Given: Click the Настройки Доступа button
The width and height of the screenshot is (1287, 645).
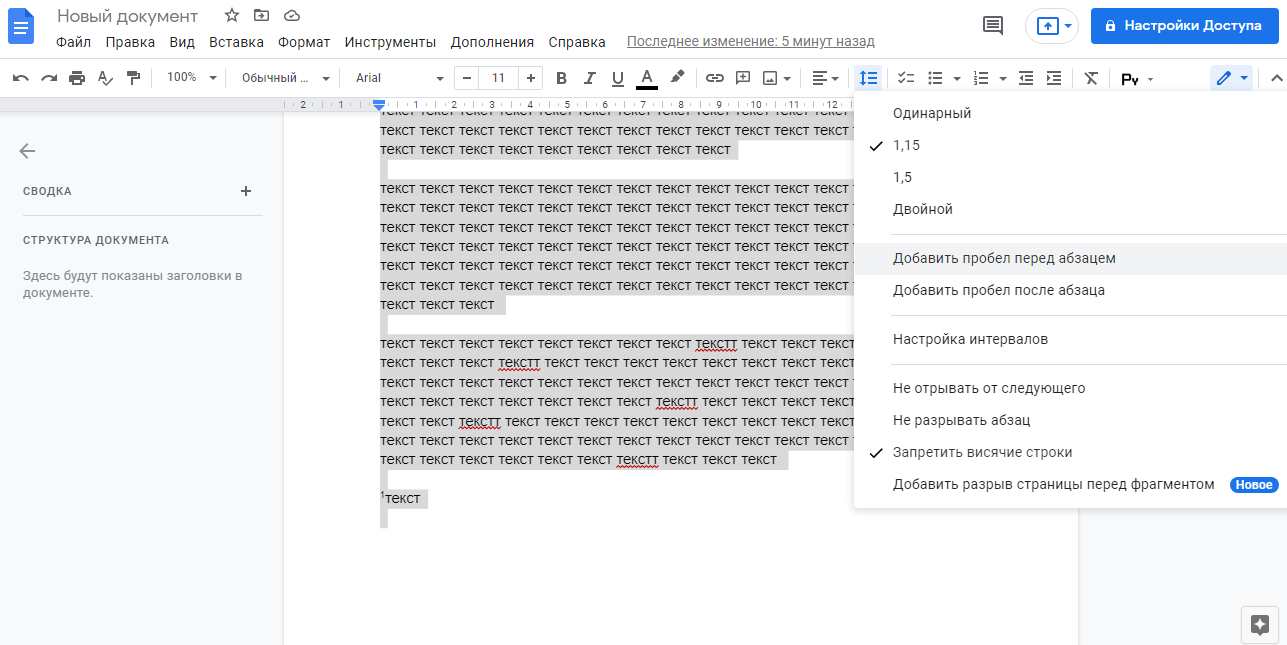Looking at the screenshot, I should click(1184, 26).
